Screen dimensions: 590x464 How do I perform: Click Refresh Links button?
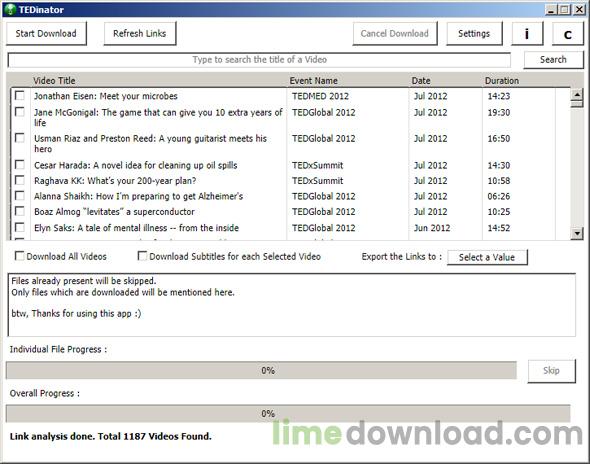point(140,33)
